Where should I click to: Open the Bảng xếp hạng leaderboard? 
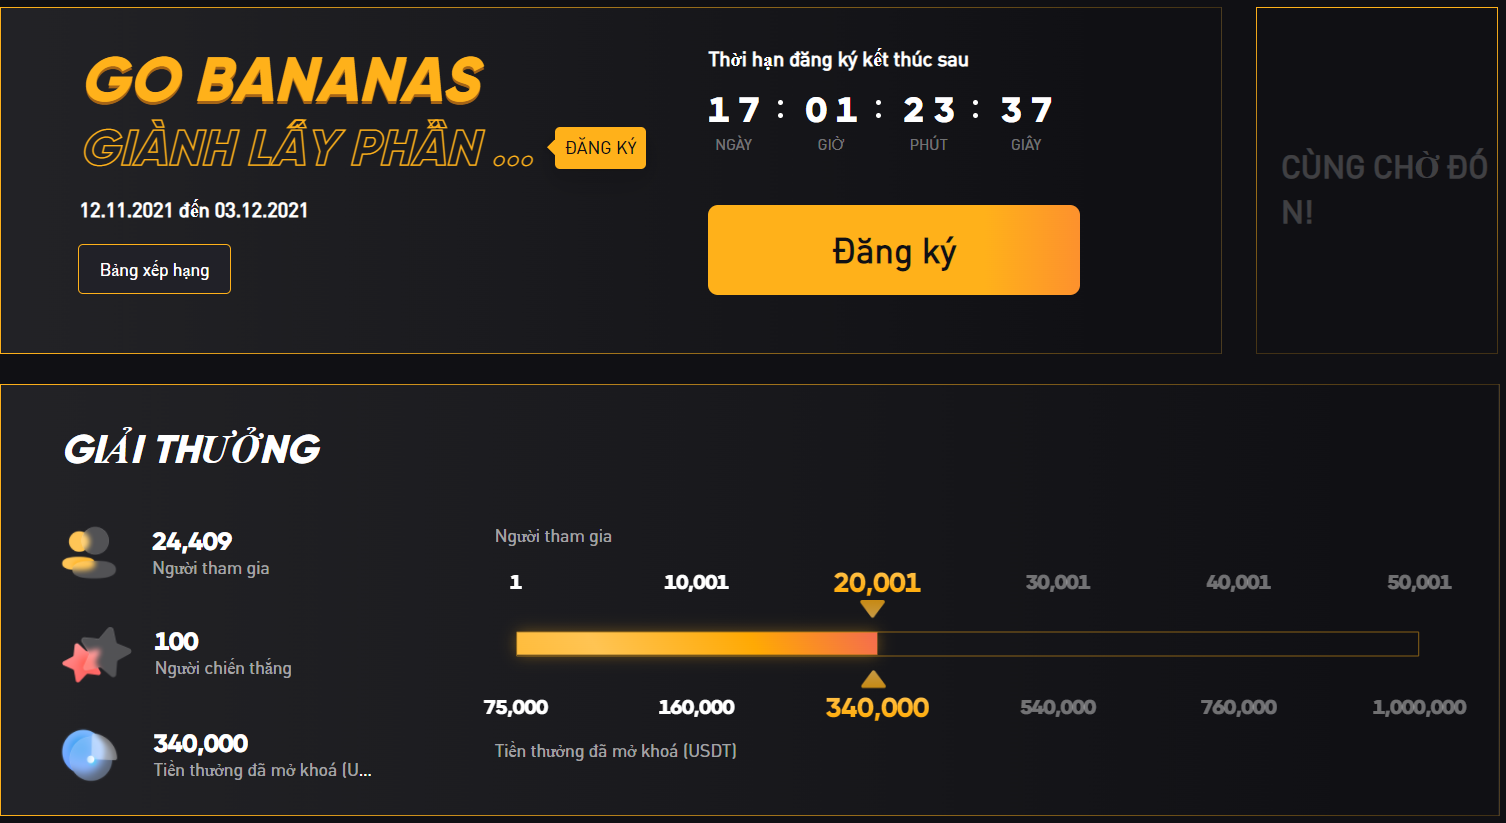click(154, 269)
